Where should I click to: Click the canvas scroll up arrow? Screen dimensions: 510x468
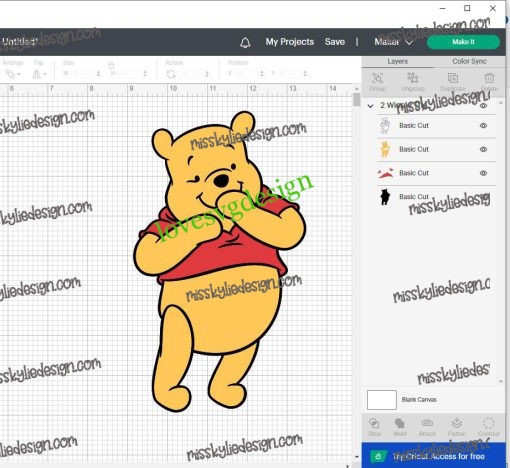(357, 89)
